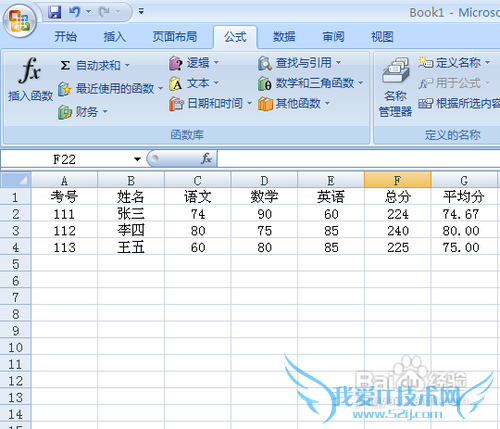The height and width of the screenshot is (429, 500).
Task: Click the fx insert function button in formula bar
Action: (206, 159)
